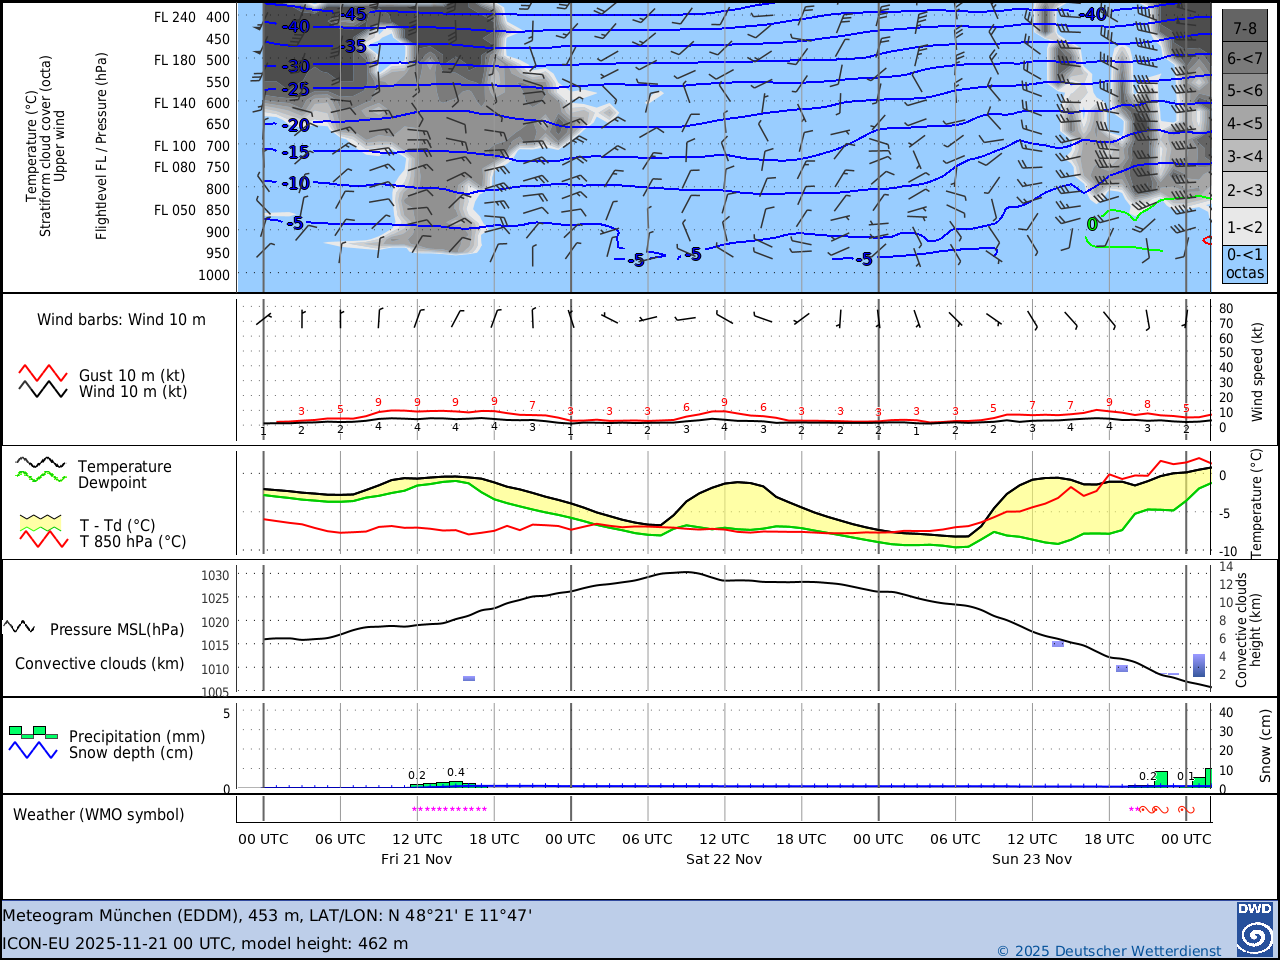Click the Weather (WMO symbol) label

99,815
